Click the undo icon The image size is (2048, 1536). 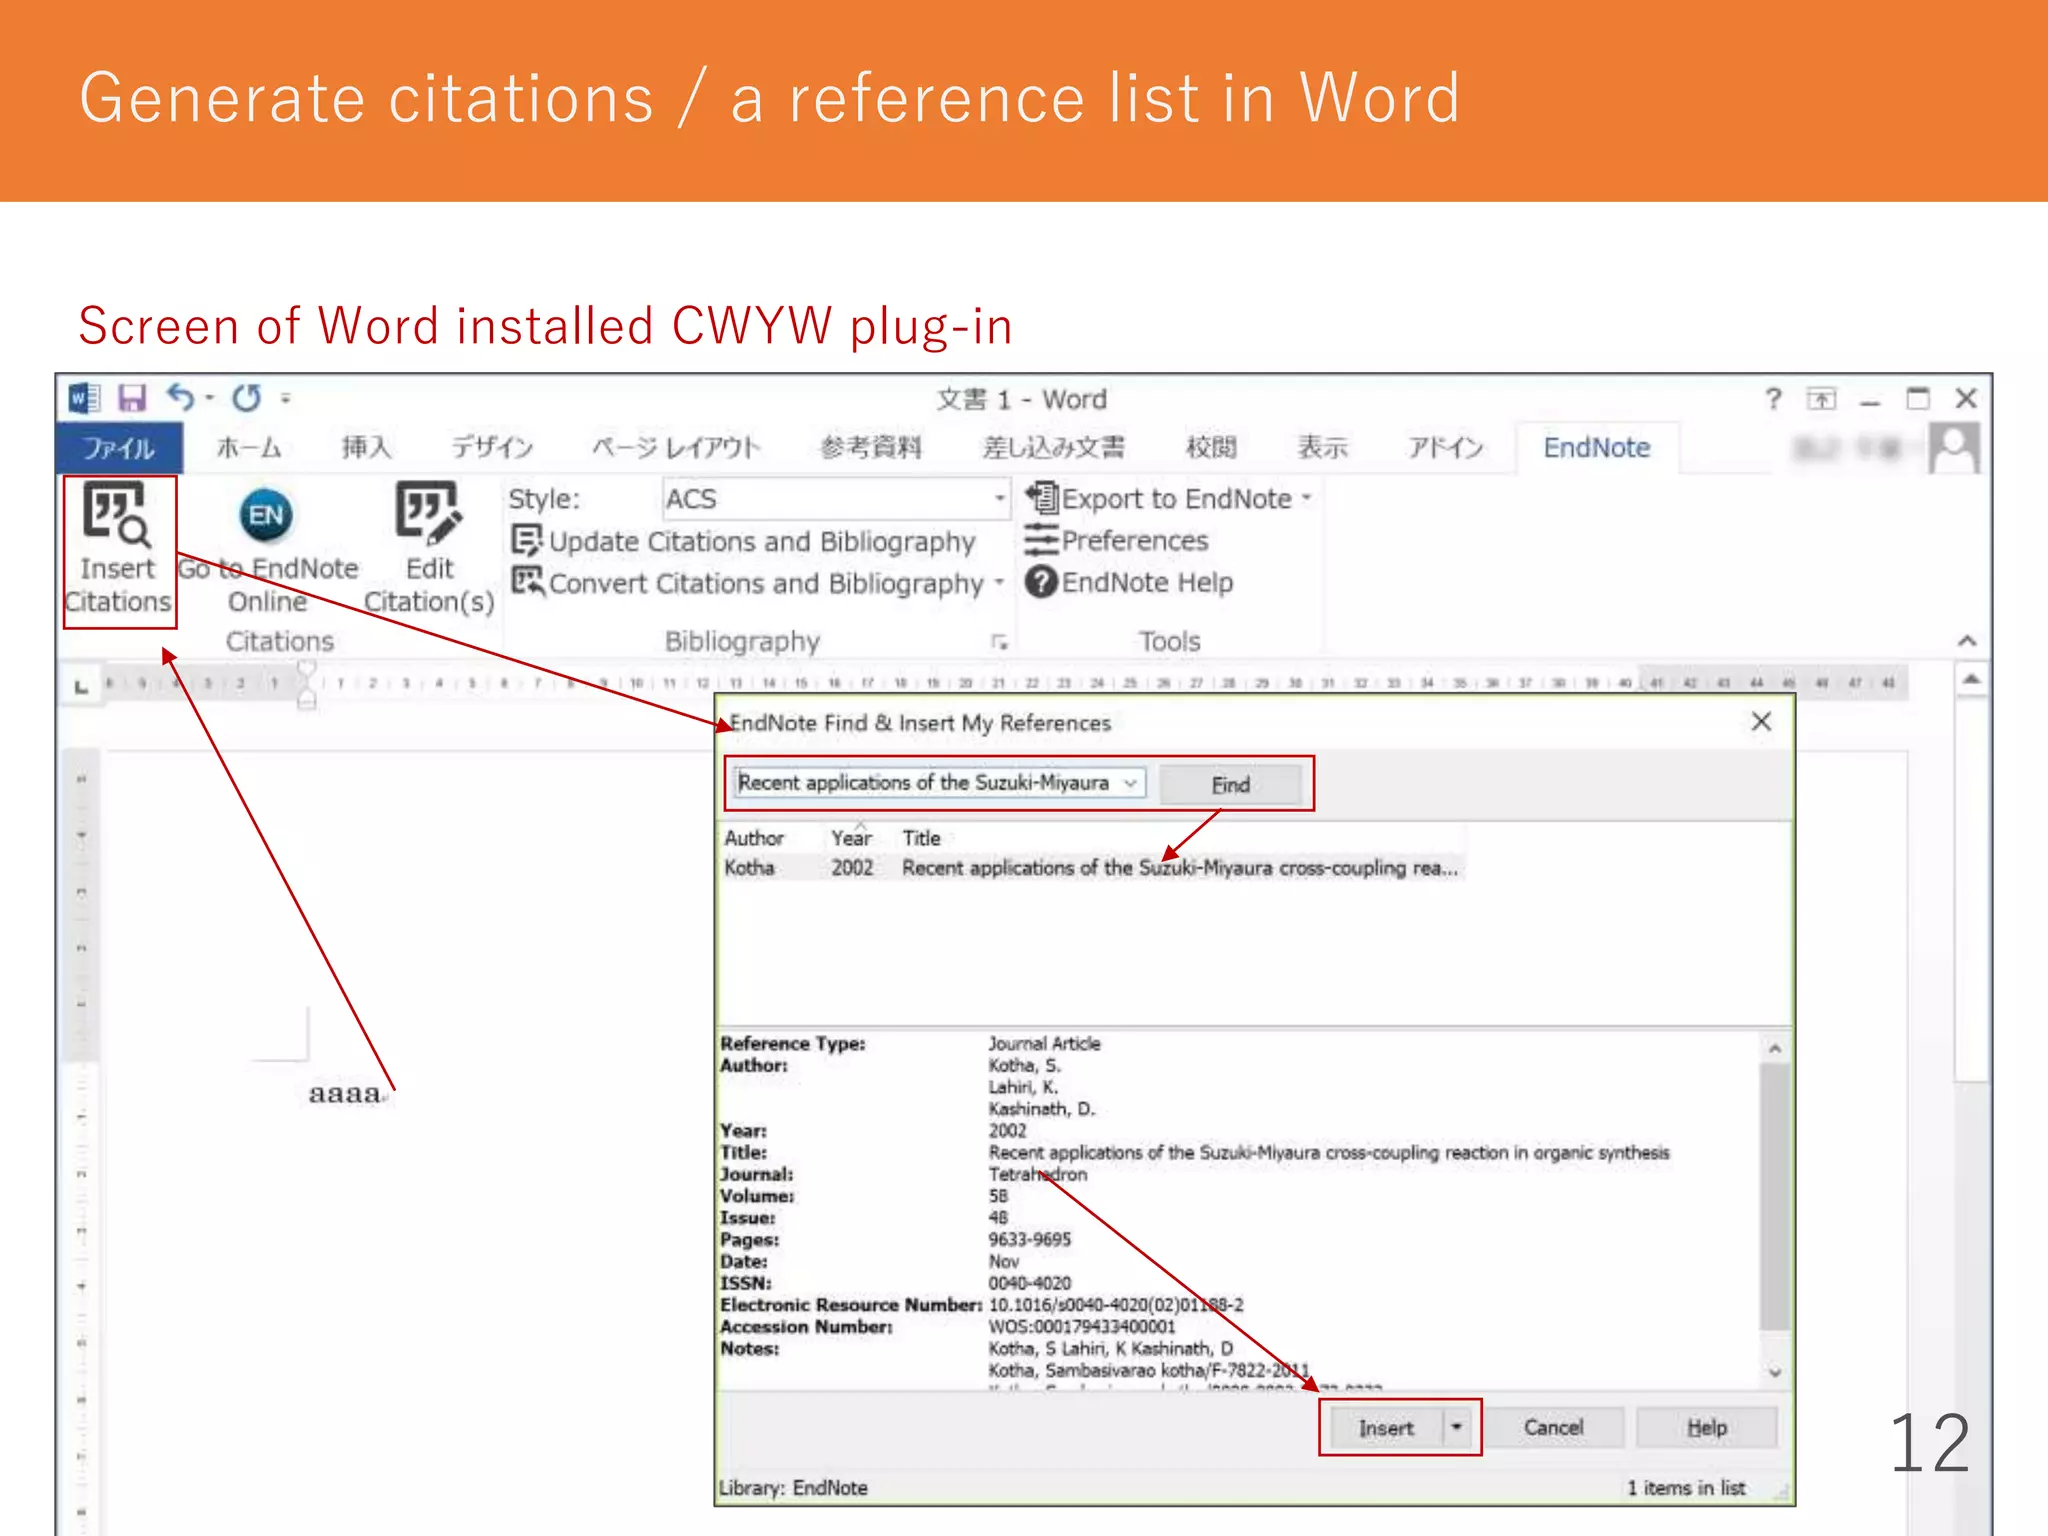(x=180, y=398)
